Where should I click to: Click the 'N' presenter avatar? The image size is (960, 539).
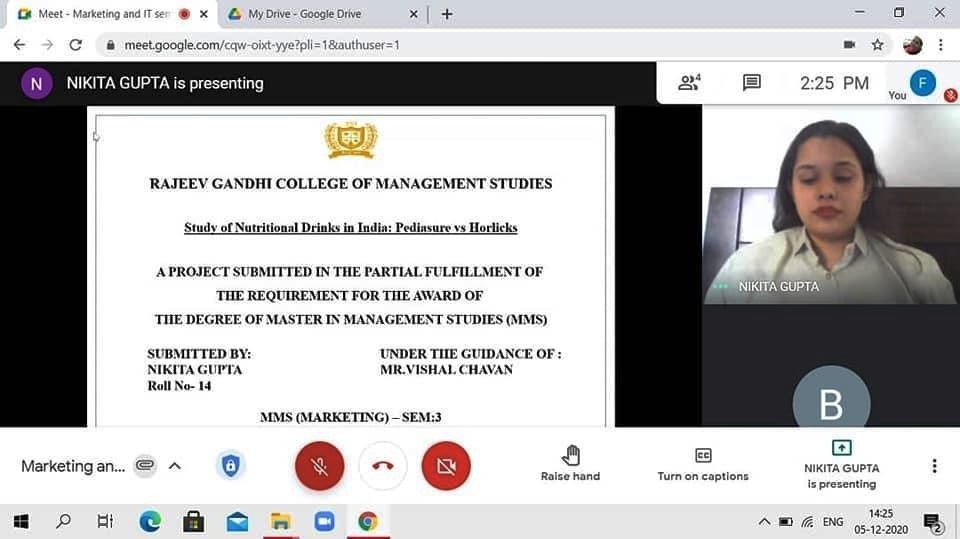pos(36,83)
